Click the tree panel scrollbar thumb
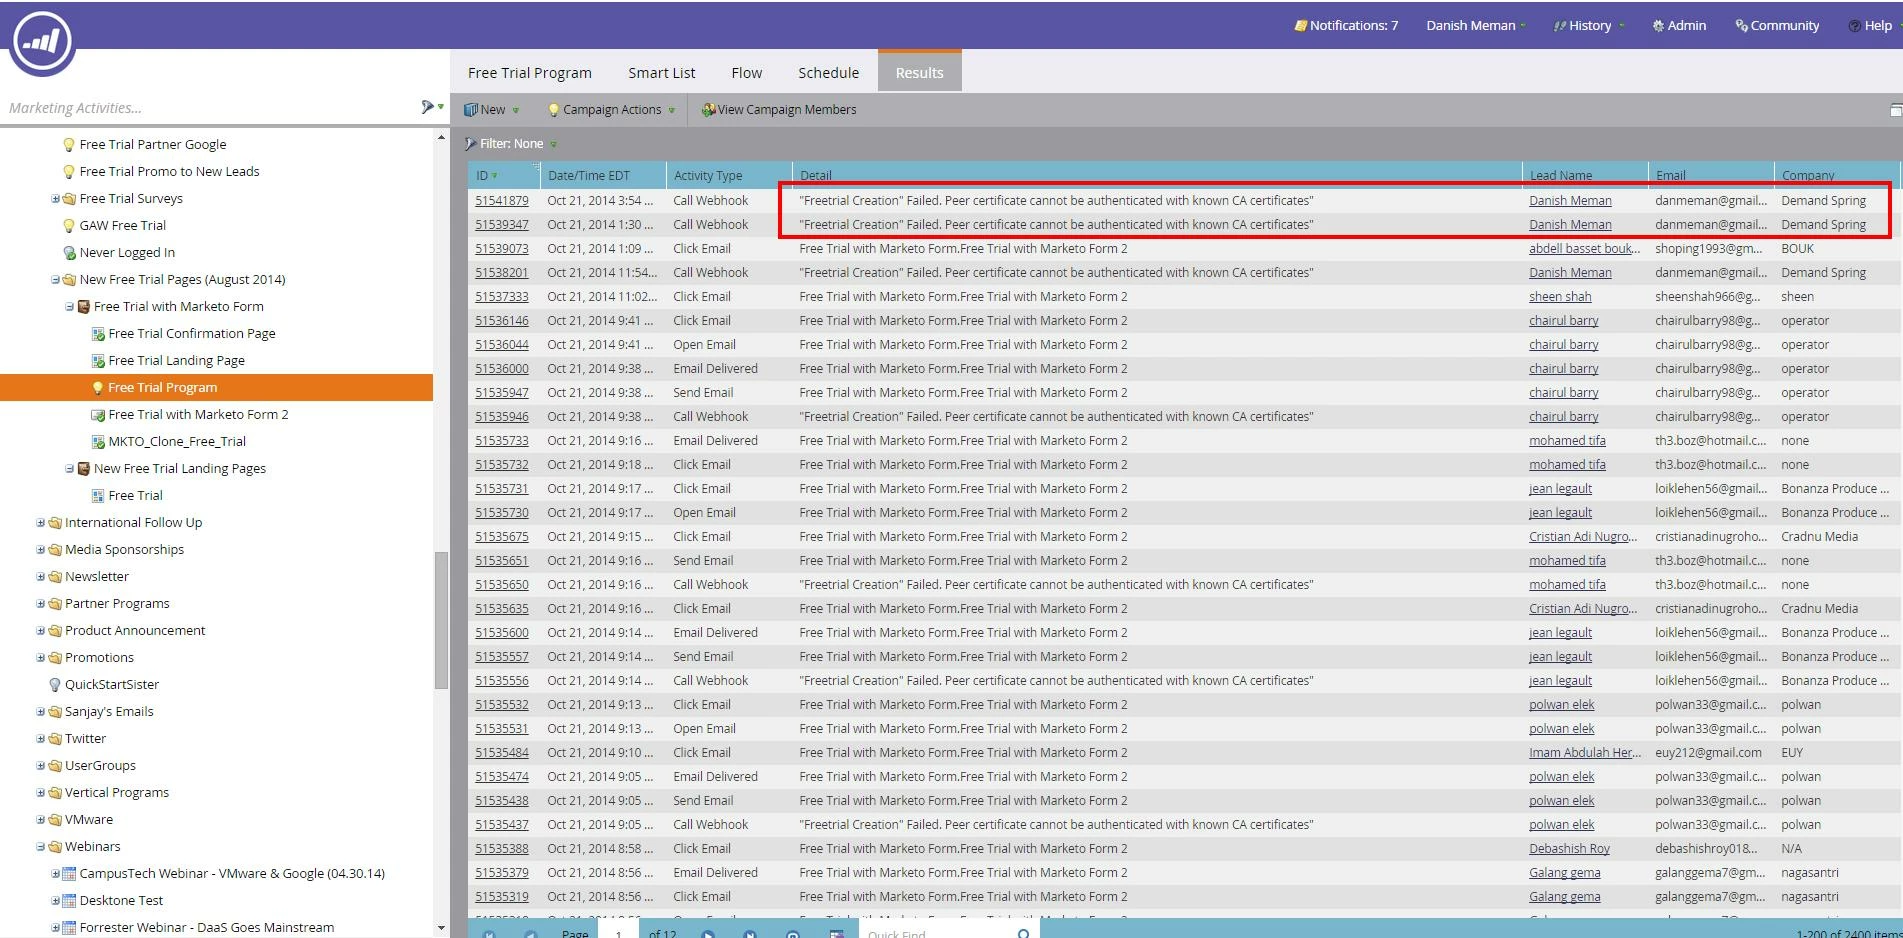The width and height of the screenshot is (1903, 938). tap(441, 620)
